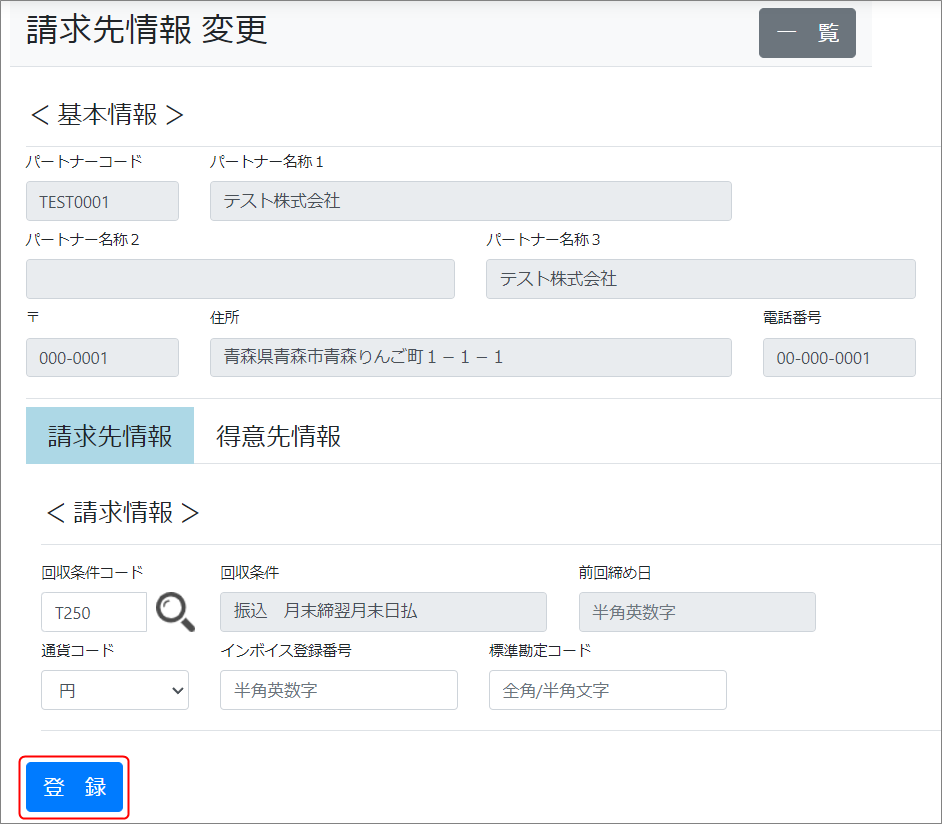Viewport: 942px width, 824px height.
Task: Click the 請求先情報 変更 page heading
Action: click(147, 31)
